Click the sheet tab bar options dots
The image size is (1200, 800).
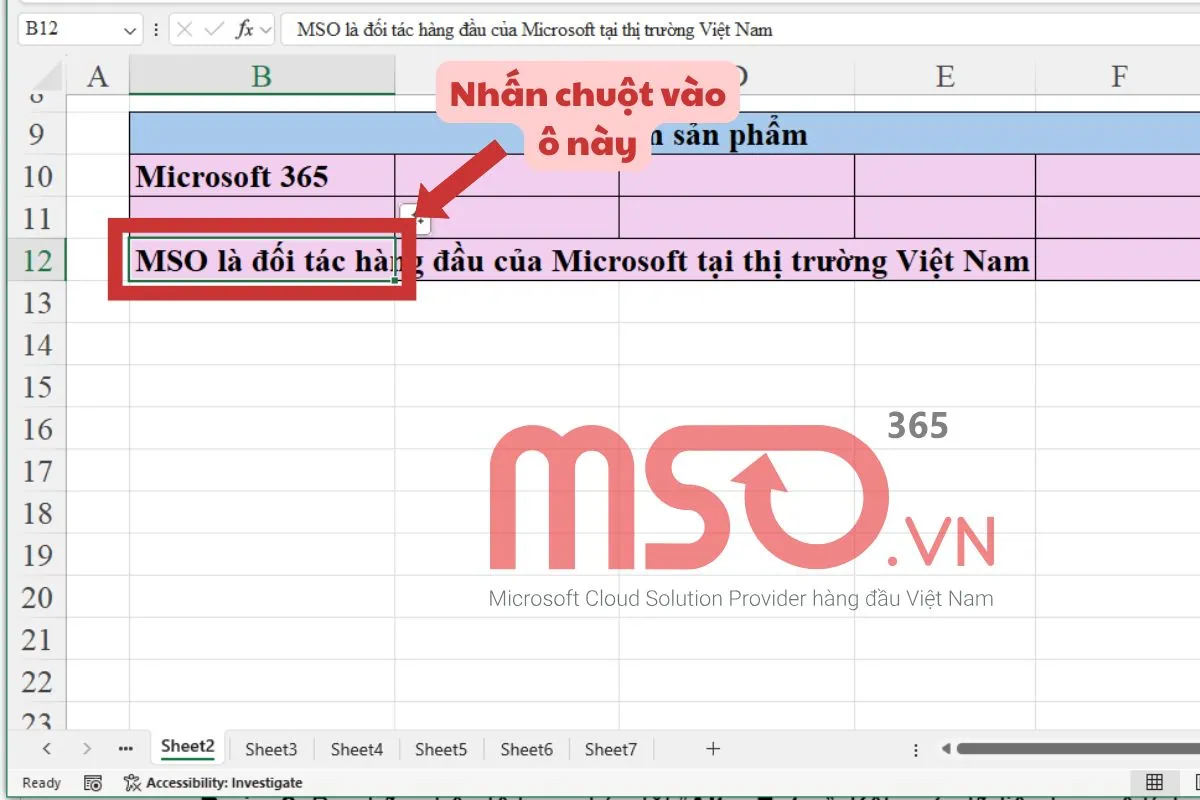[x=916, y=749]
